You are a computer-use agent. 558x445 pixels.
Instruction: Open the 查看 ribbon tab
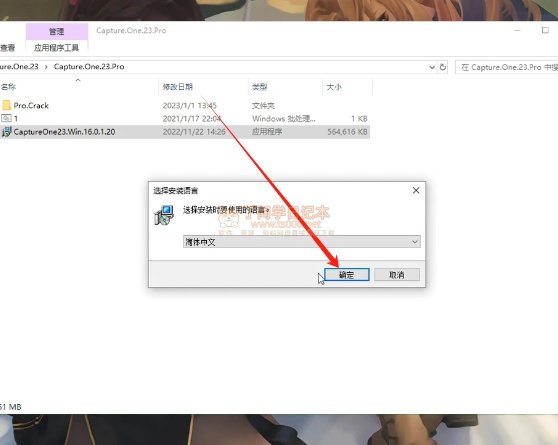pyautogui.click(x=7, y=48)
